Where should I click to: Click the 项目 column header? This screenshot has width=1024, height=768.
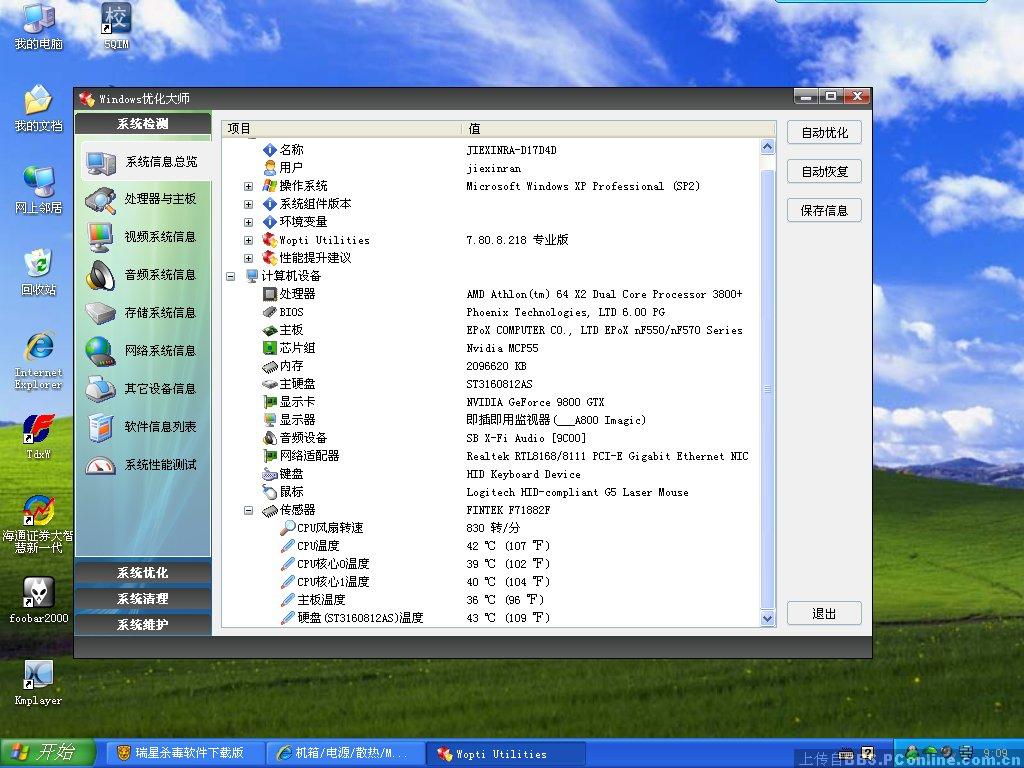[x=342, y=129]
